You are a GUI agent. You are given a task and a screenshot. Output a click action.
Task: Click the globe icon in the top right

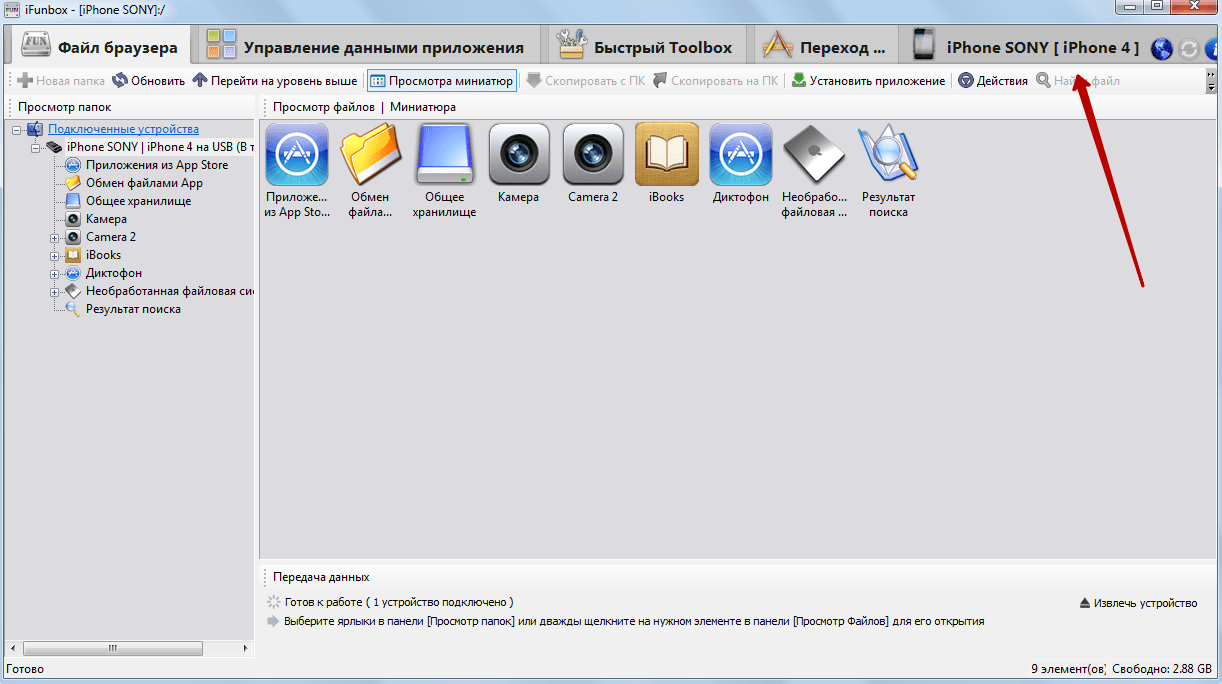coord(1161,48)
